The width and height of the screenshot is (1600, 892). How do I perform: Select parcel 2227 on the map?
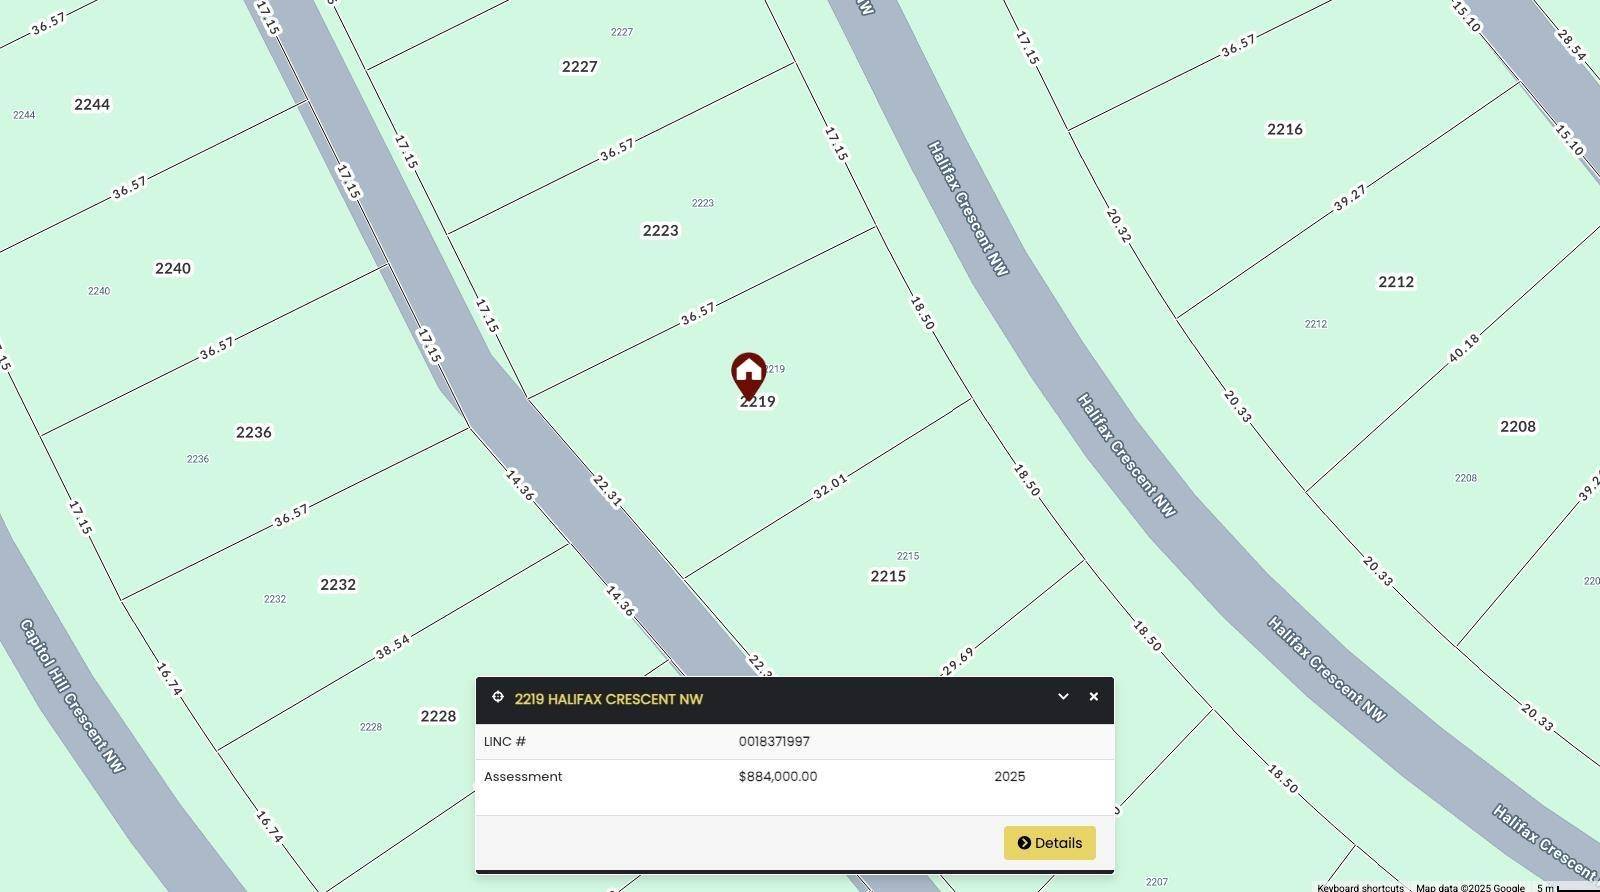(580, 67)
